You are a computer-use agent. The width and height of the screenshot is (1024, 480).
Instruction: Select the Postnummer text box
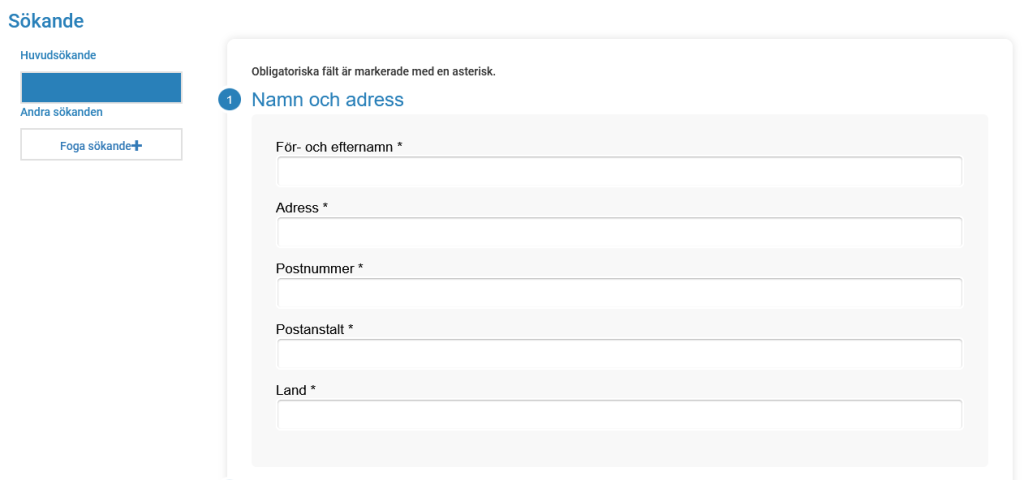pyautogui.click(x=619, y=293)
